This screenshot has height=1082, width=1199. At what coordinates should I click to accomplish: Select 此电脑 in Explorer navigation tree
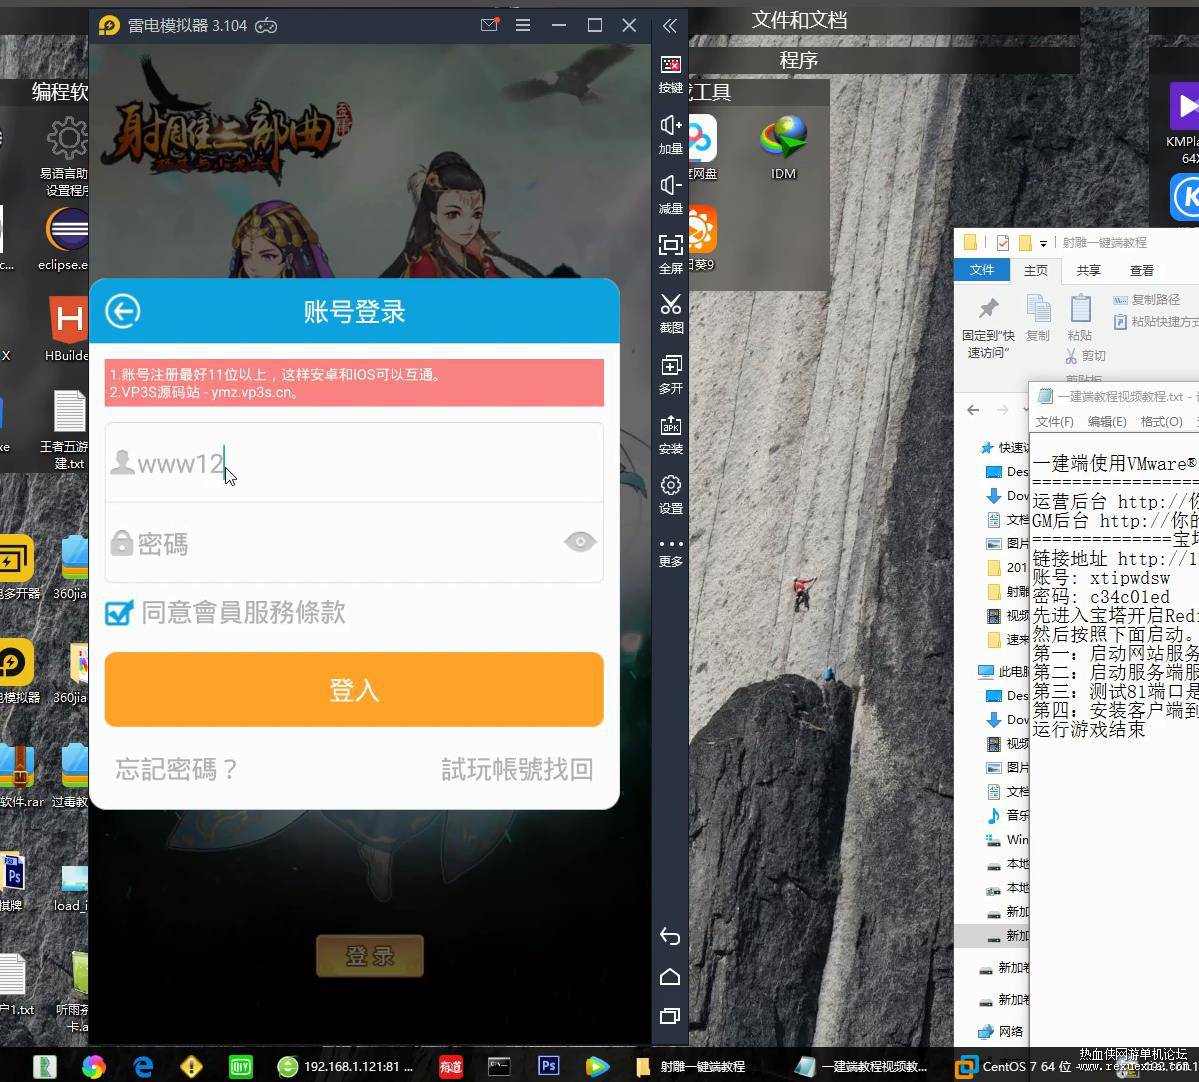click(x=1003, y=671)
